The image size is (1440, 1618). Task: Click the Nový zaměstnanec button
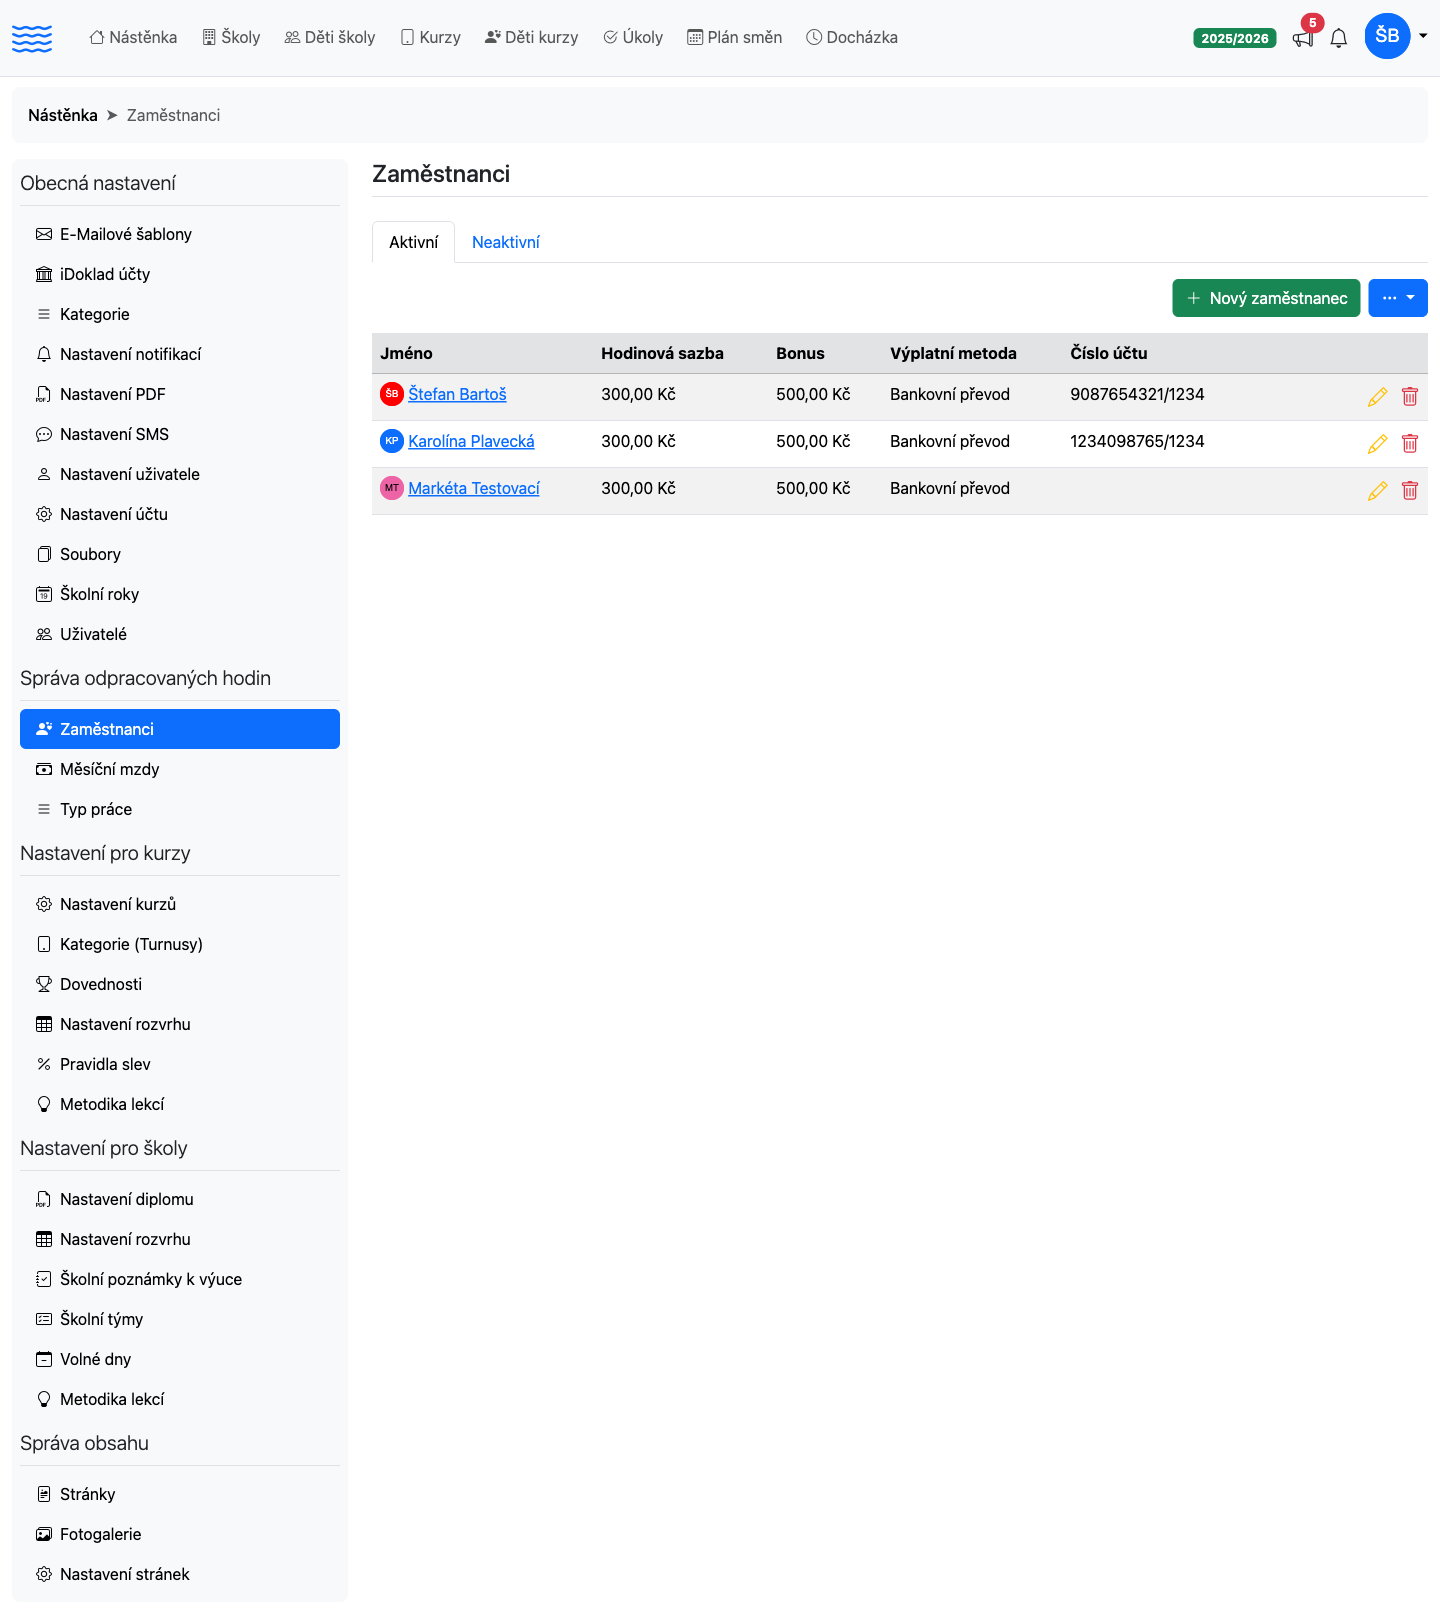1266,298
